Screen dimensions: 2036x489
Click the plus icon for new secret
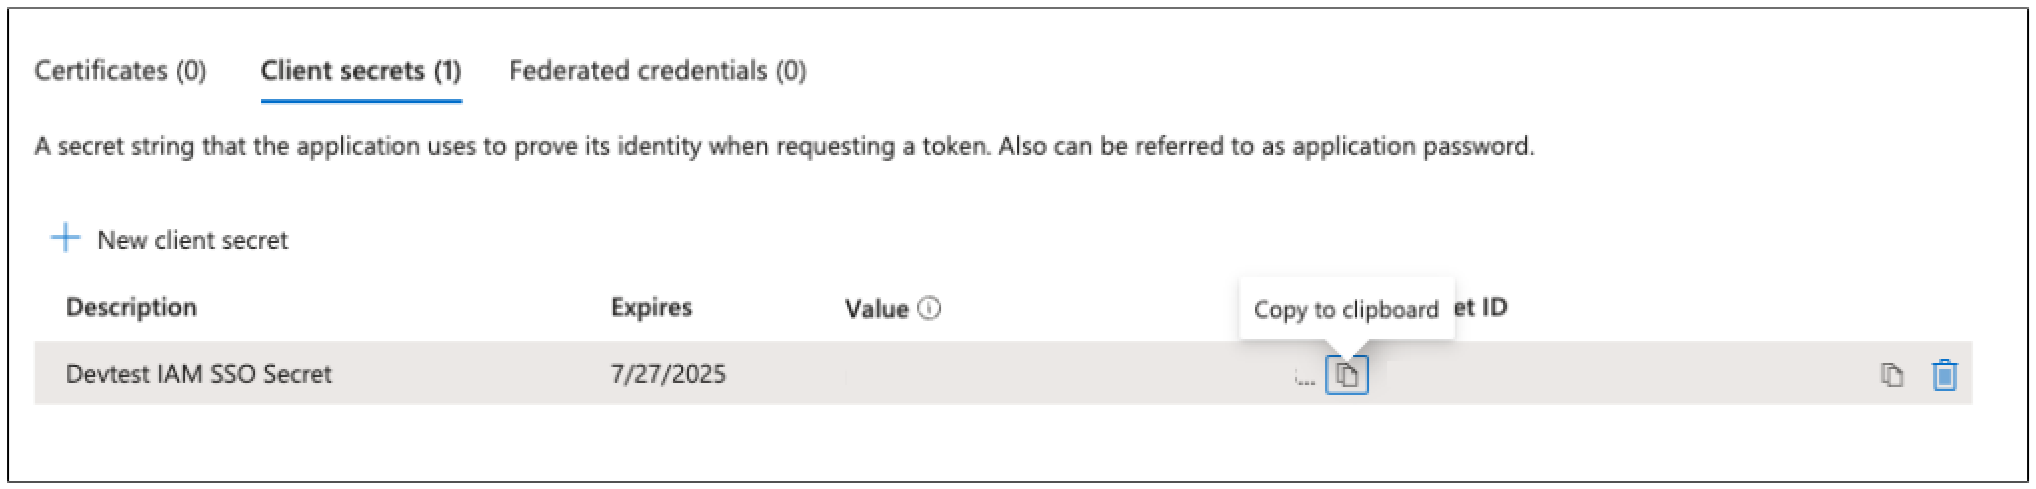coord(65,238)
